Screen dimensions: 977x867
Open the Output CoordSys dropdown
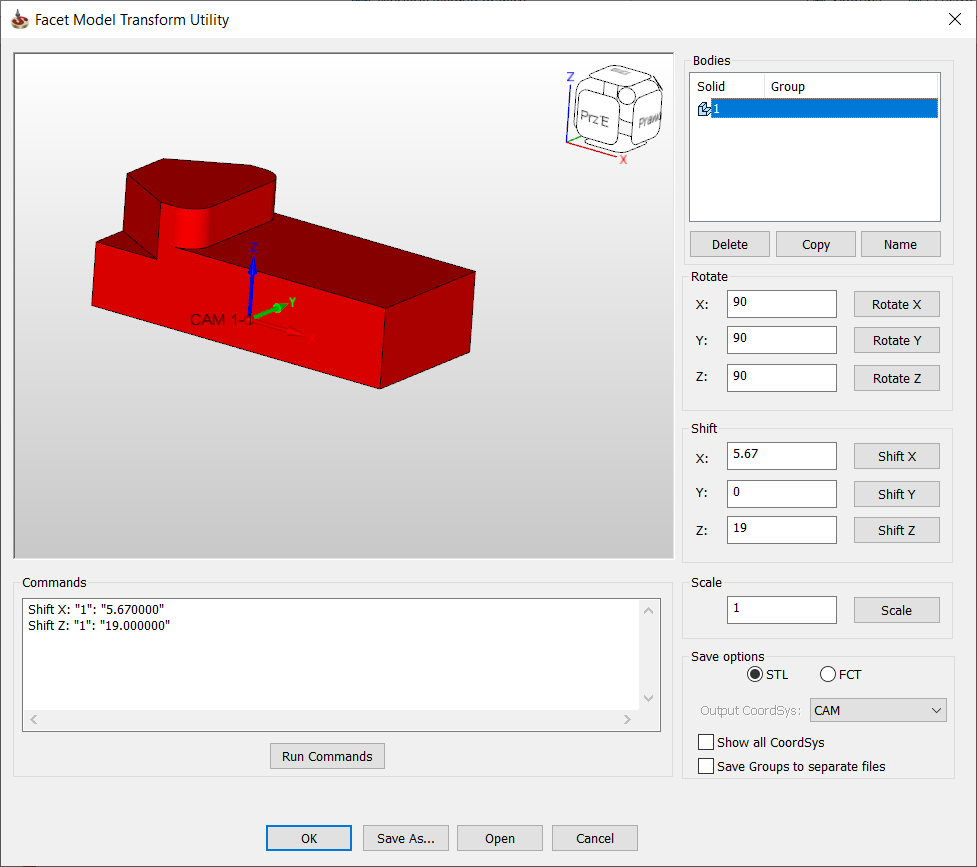(878, 711)
